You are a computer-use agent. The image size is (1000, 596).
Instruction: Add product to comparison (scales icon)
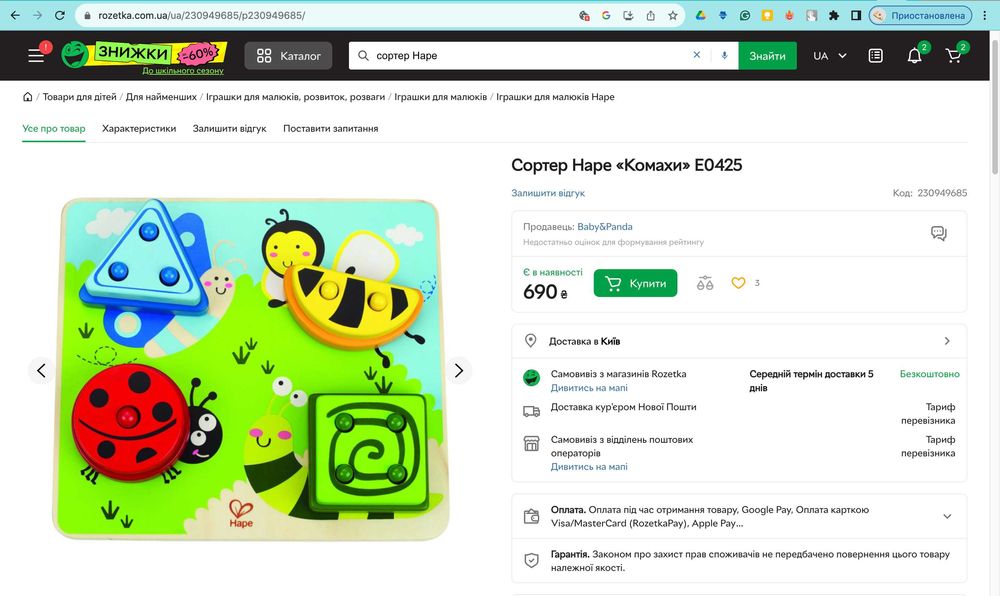[x=705, y=283]
